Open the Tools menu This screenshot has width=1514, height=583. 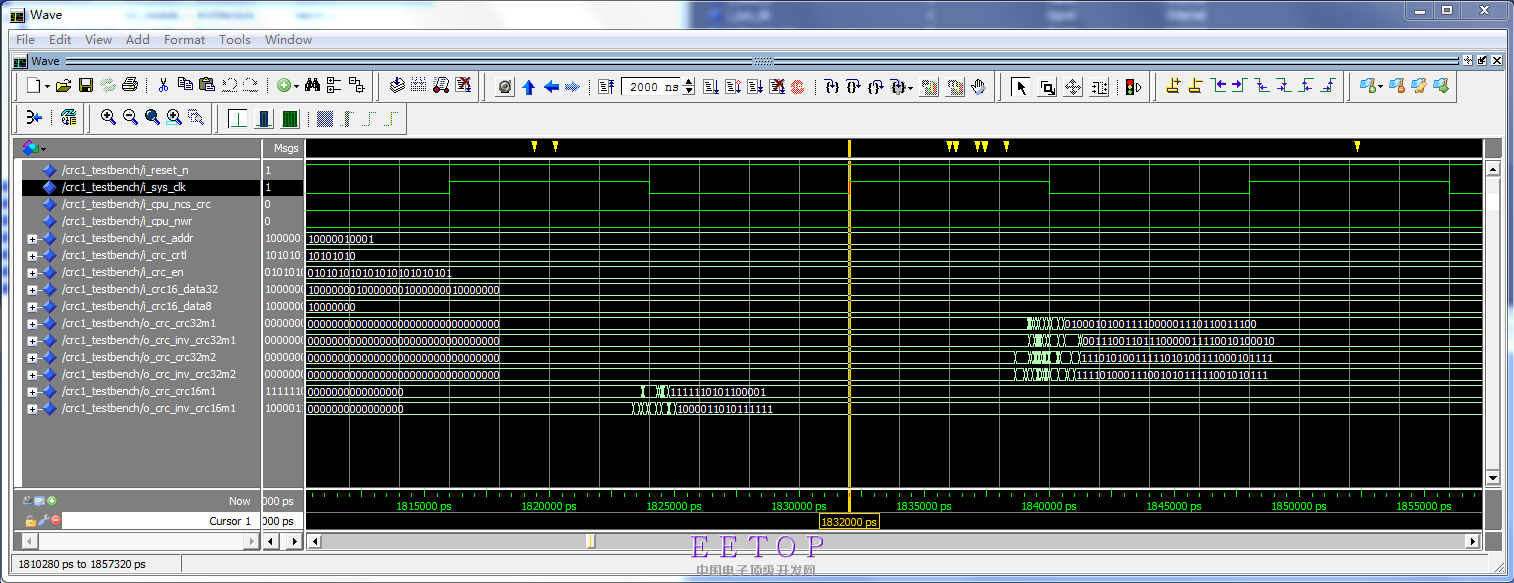tap(235, 40)
